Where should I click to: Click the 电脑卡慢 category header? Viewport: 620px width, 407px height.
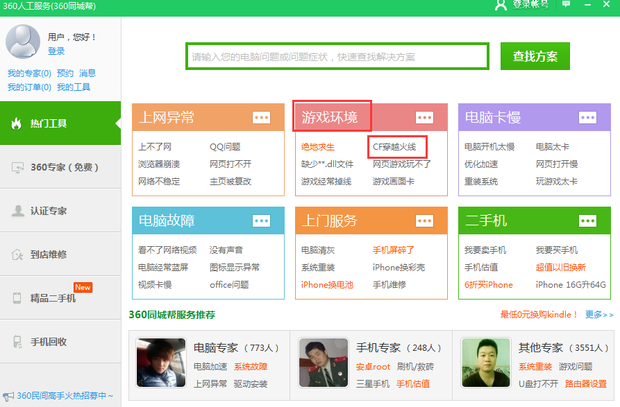pos(535,117)
